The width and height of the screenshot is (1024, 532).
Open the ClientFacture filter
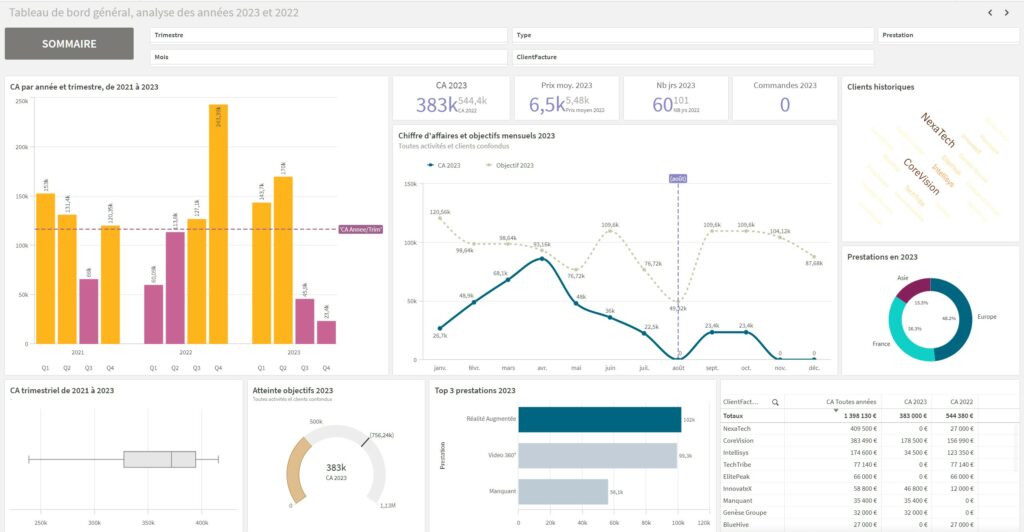pos(693,57)
